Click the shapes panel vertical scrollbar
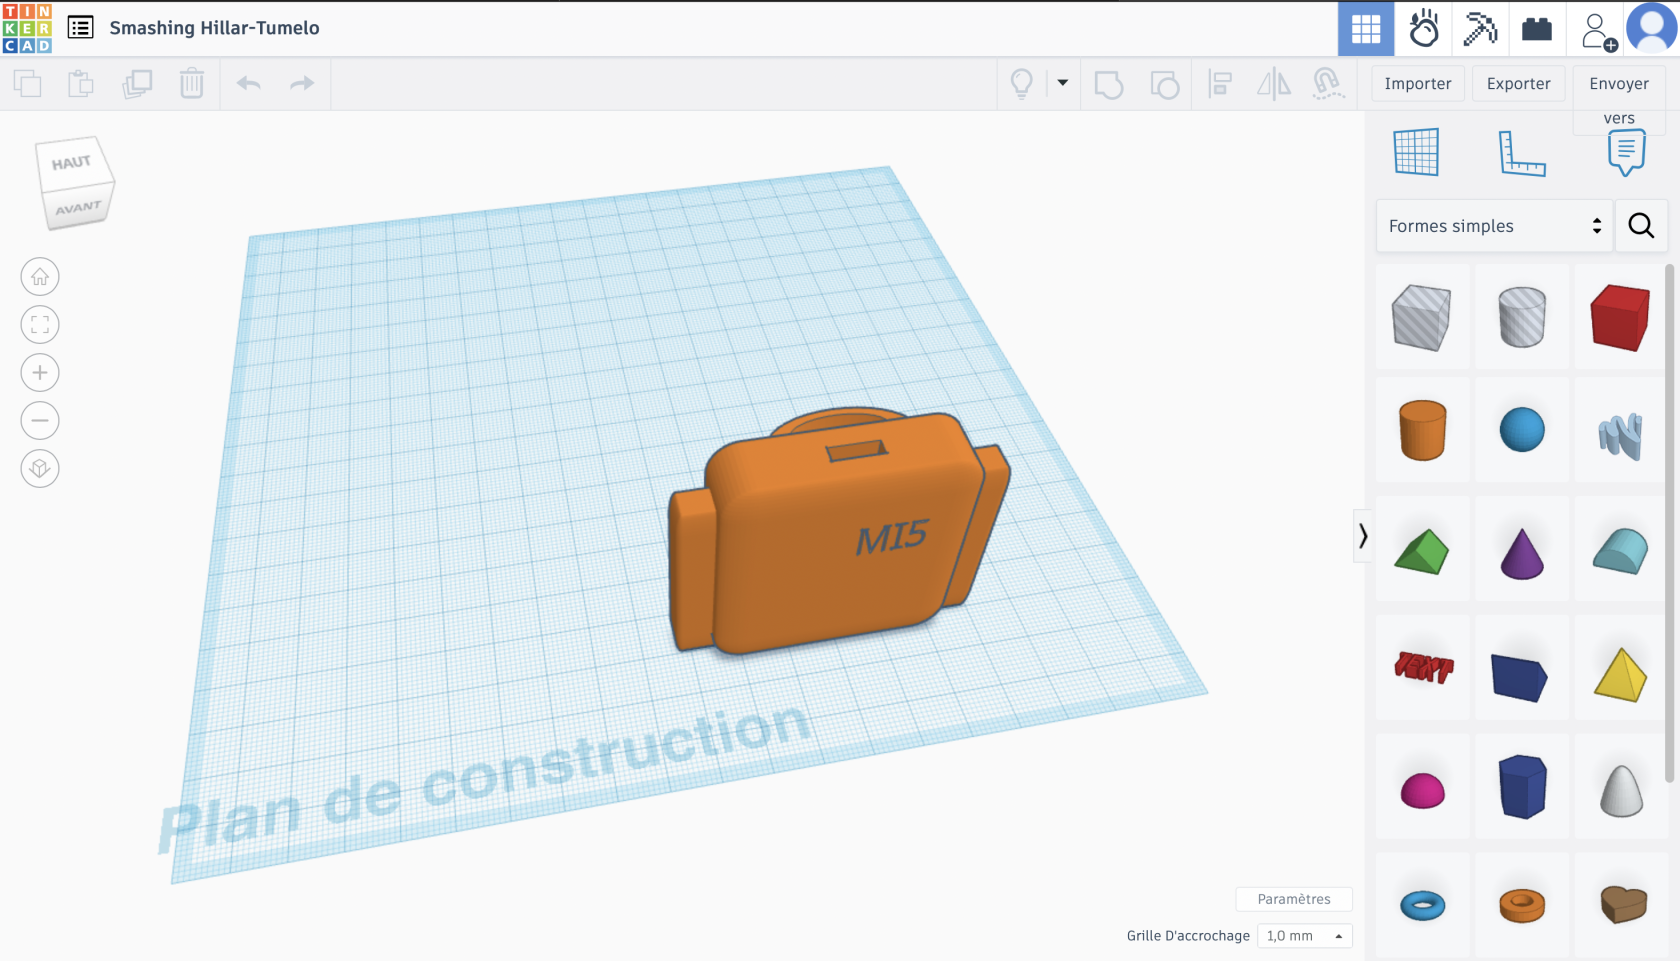This screenshot has height=961, width=1680. (x=1669, y=523)
